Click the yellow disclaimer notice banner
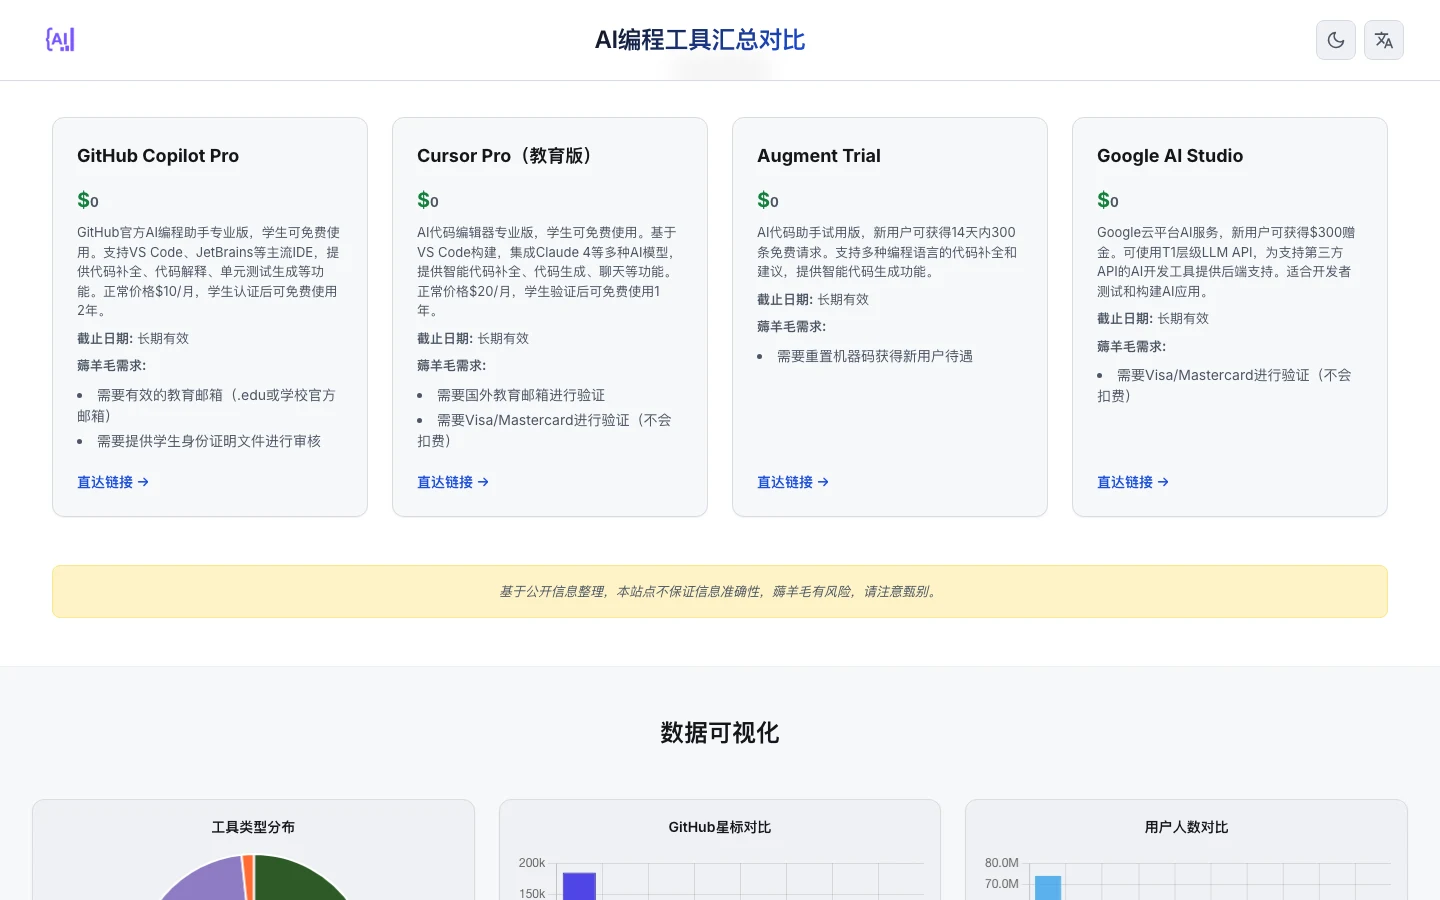Image resolution: width=1440 pixels, height=900 pixels. click(x=720, y=591)
